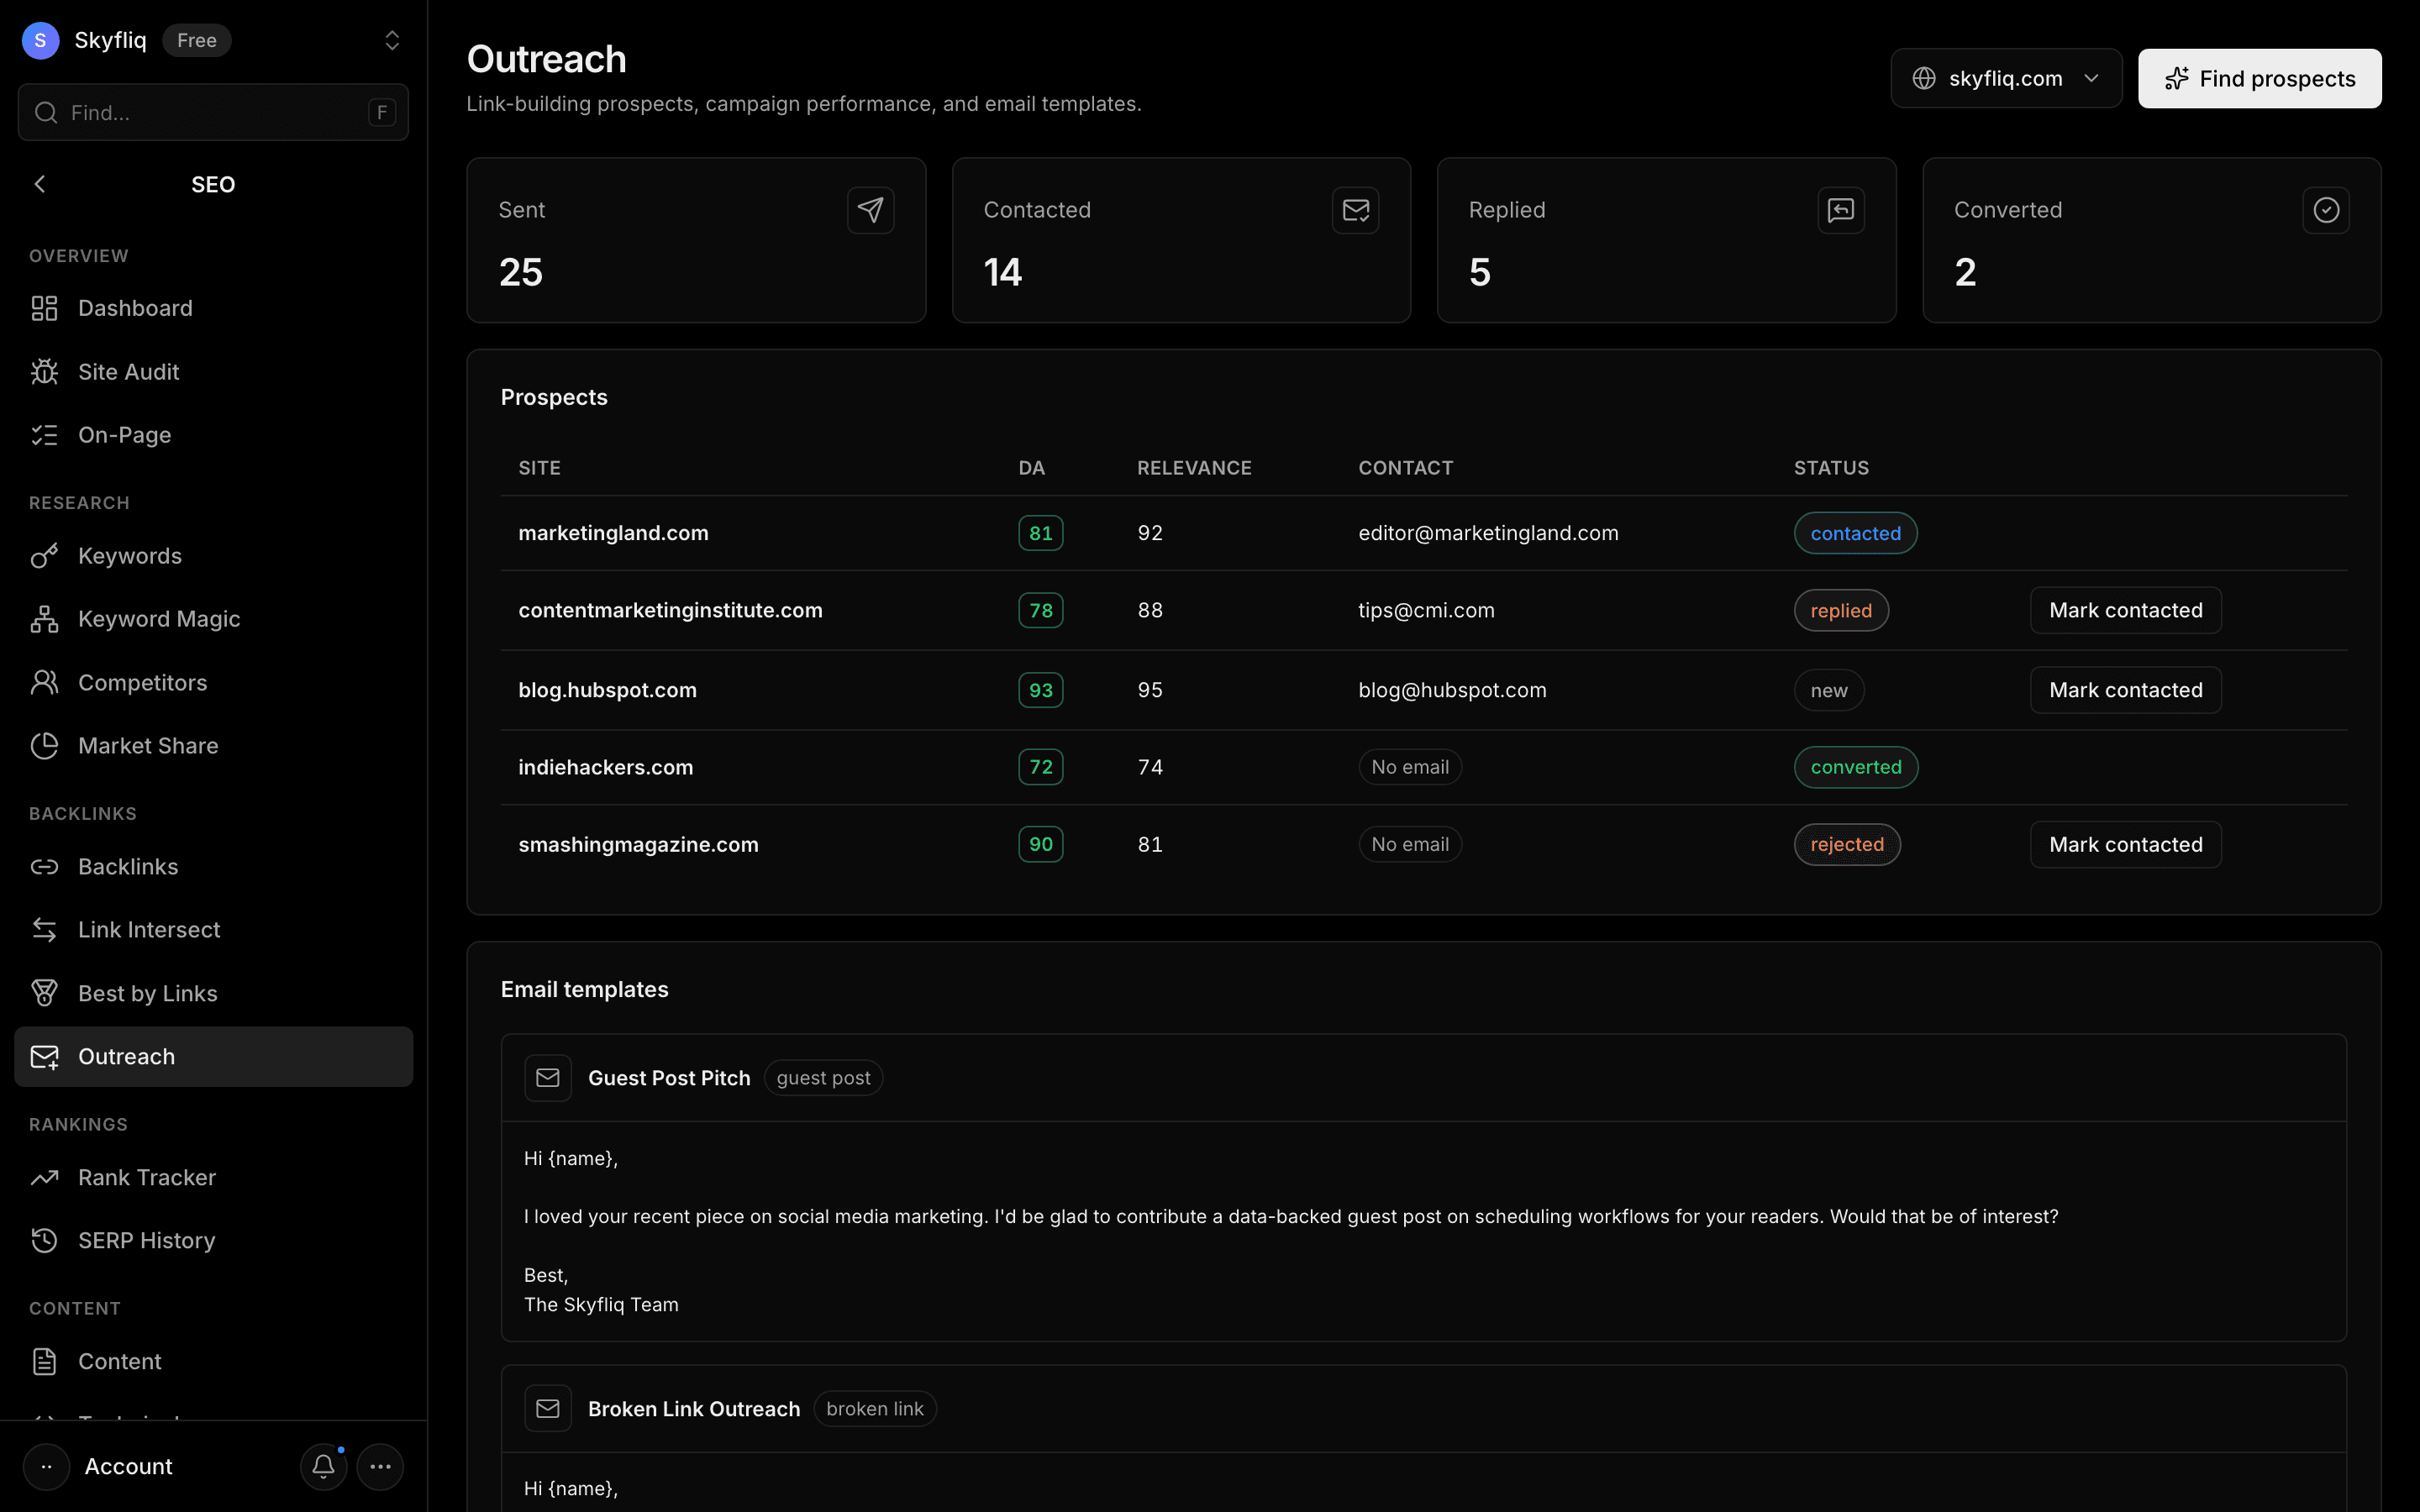The width and height of the screenshot is (2420, 1512).
Task: Click the Best by Links medal icon
Action: point(44,993)
